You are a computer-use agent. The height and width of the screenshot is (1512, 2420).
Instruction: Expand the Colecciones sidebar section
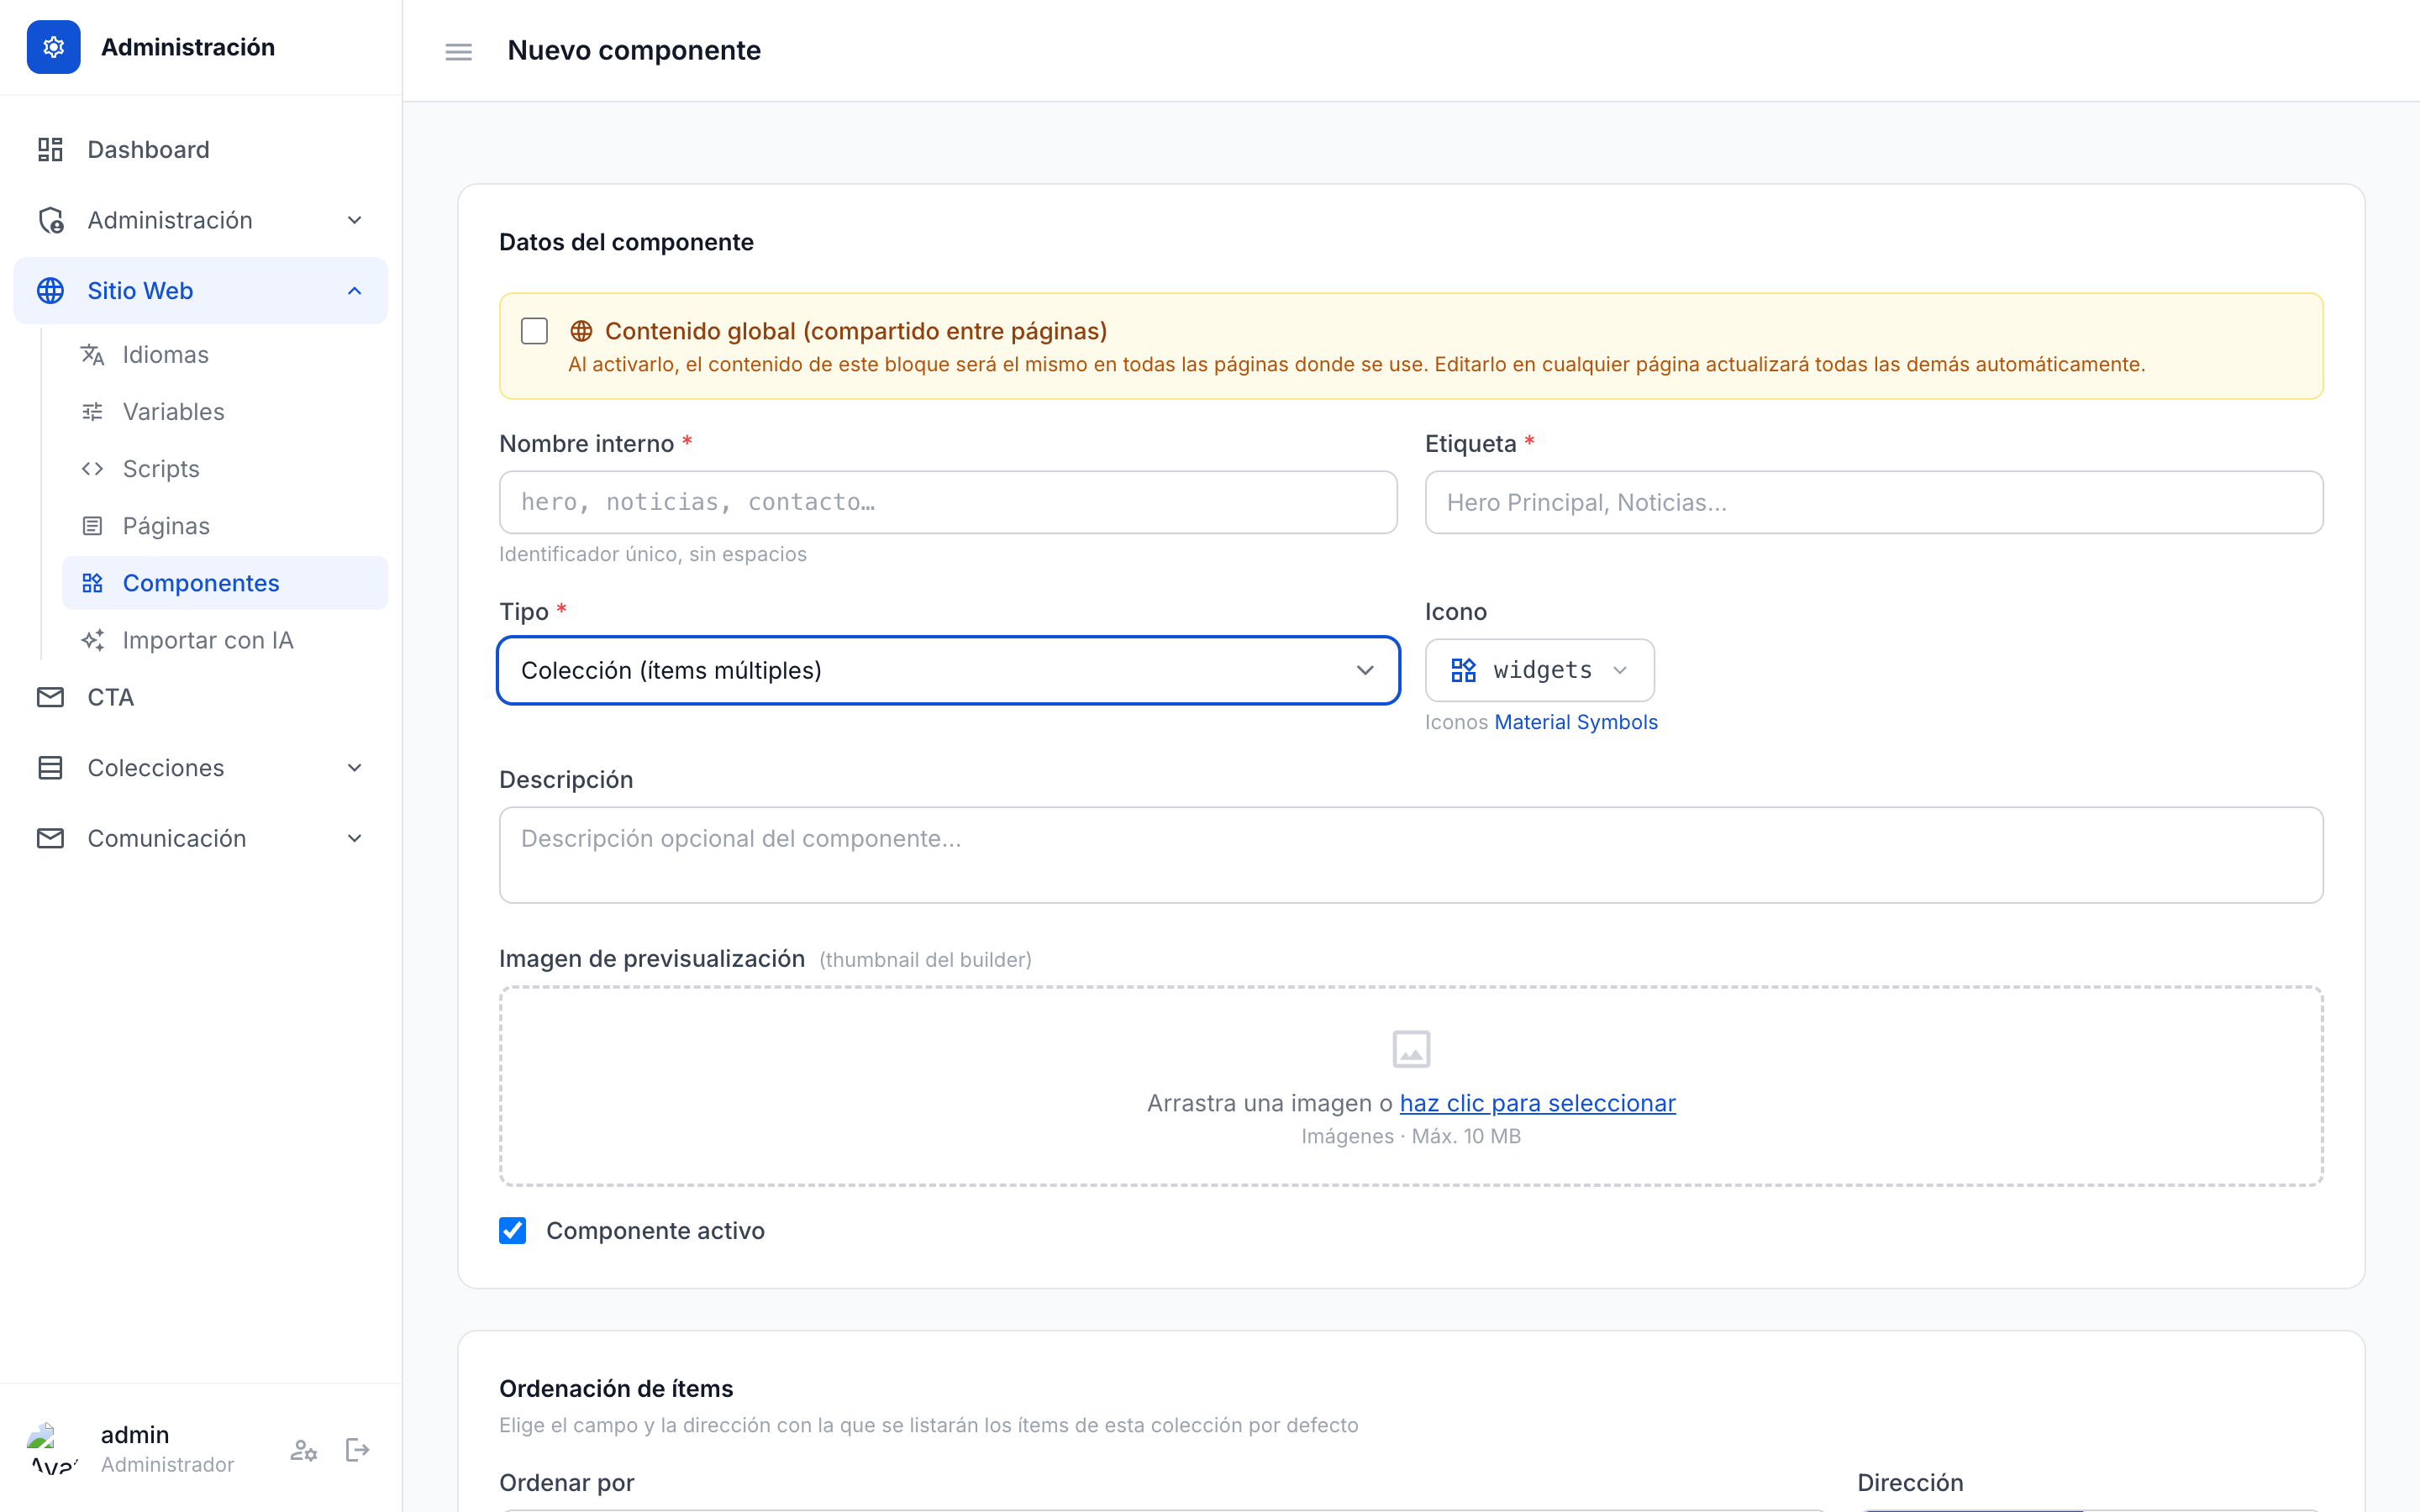(x=201, y=767)
